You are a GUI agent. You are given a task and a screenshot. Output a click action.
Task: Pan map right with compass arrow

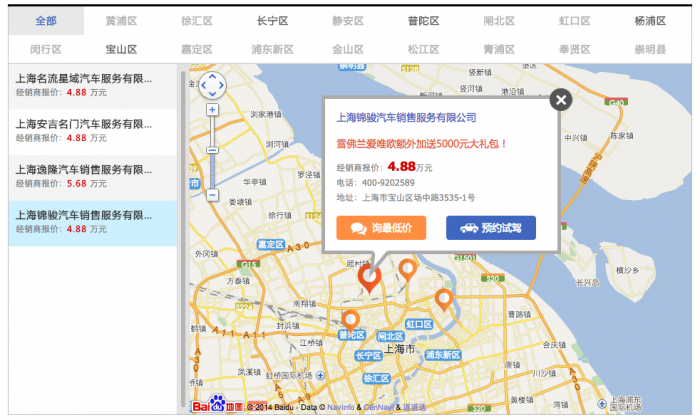pos(221,85)
